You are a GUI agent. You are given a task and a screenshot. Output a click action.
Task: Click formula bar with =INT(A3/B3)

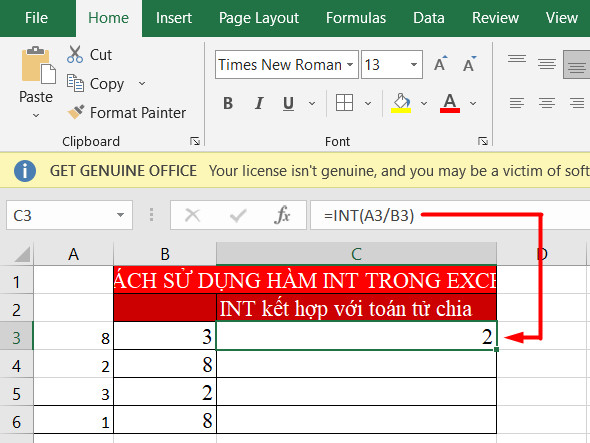click(450, 215)
